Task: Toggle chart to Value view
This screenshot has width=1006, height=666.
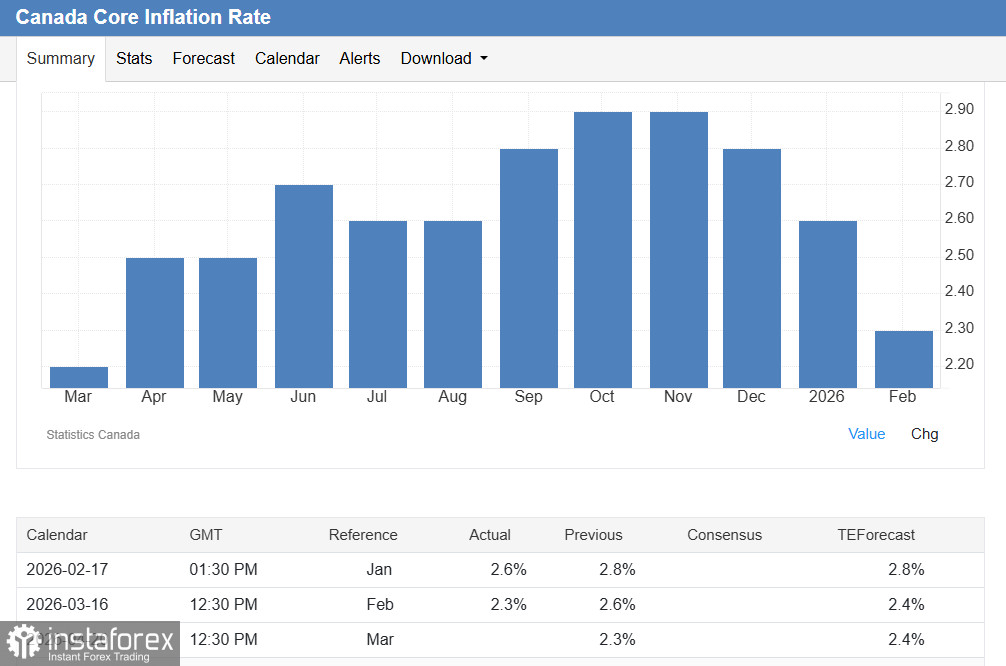Action: 866,434
